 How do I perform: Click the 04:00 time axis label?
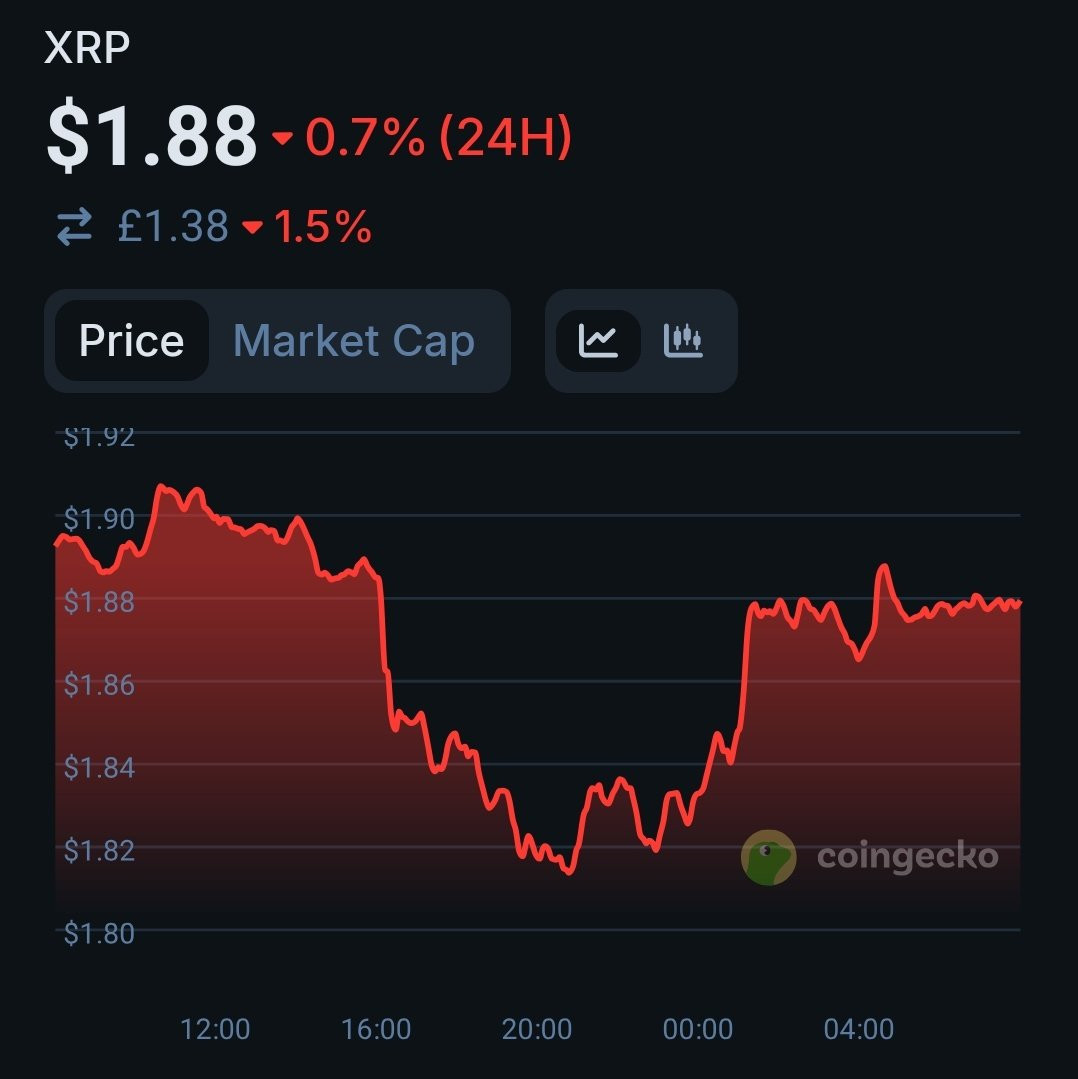click(x=859, y=1029)
